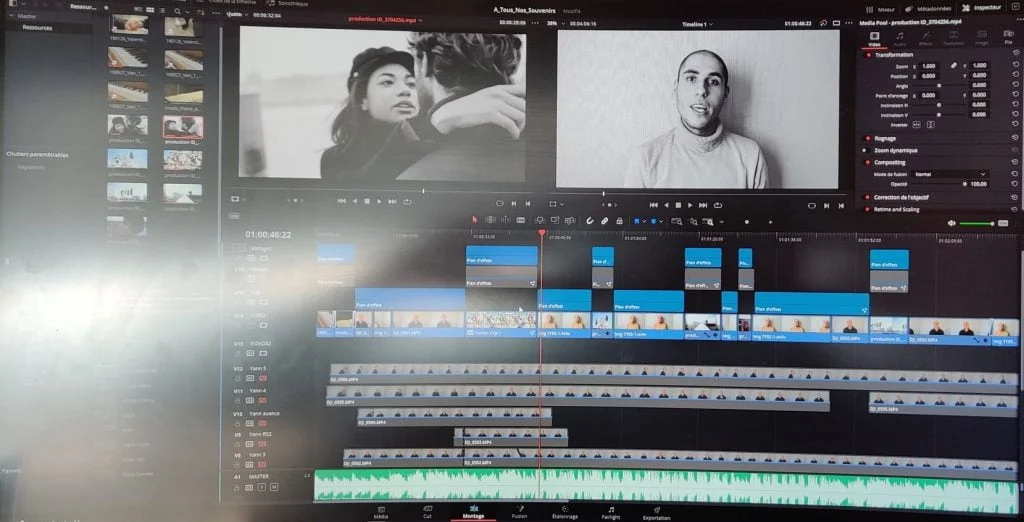Switch to the Exportation page
This screenshot has width=1024, height=522.
point(656,513)
